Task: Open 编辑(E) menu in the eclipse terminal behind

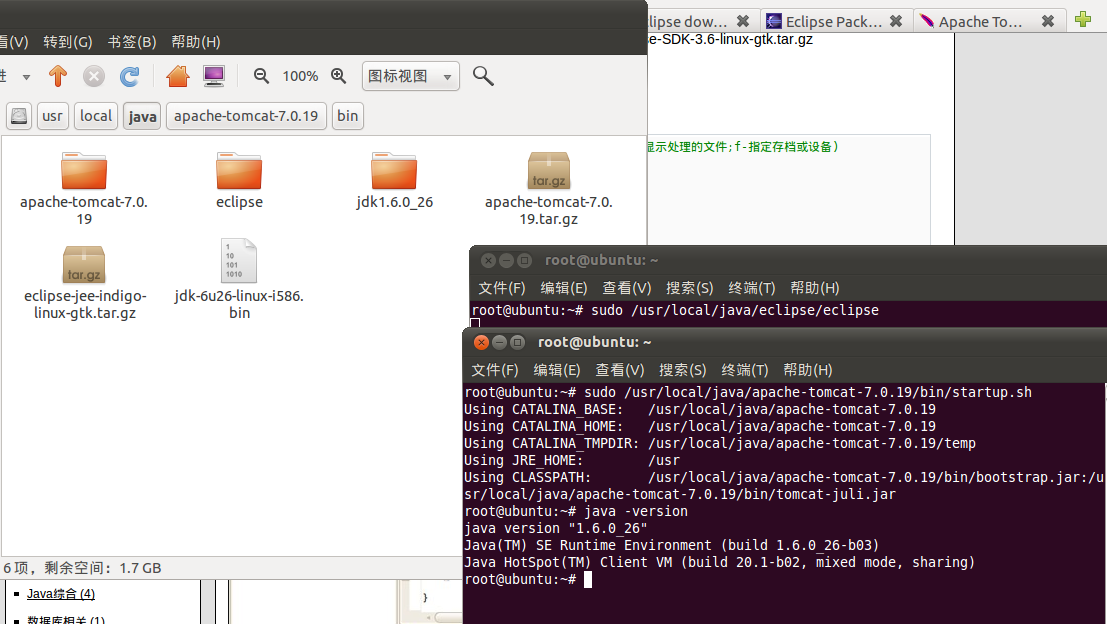Action: (564, 288)
